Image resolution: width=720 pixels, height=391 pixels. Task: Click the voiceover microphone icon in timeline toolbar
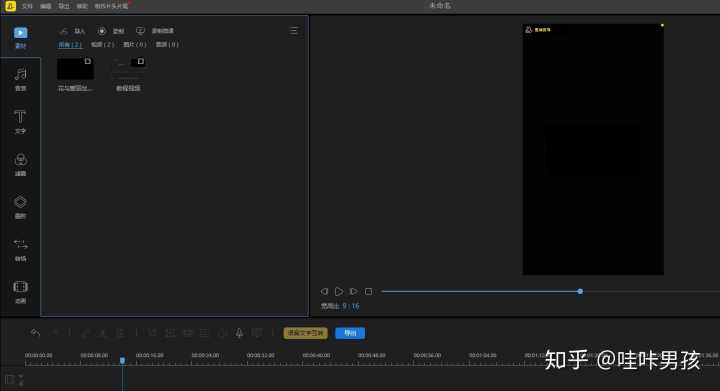[x=239, y=333]
